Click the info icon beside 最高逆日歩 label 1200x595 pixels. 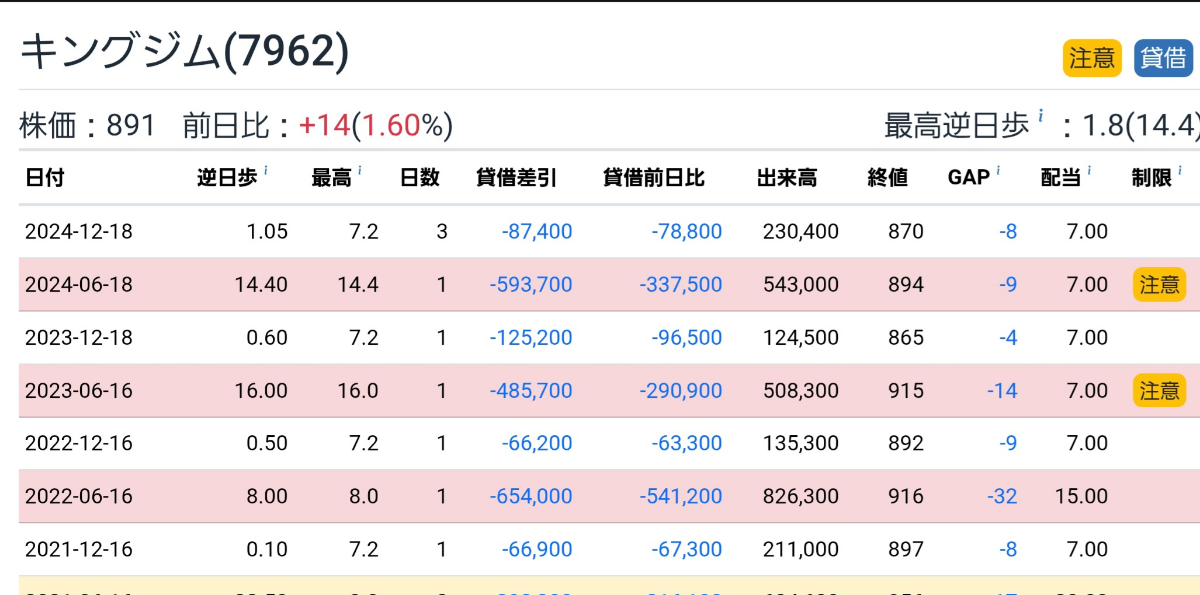1041,116
